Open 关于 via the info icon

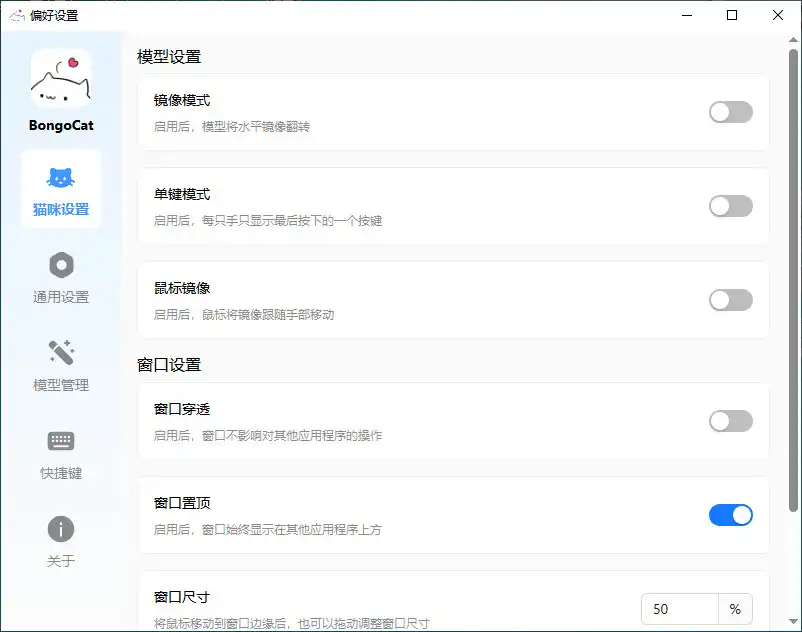(x=61, y=529)
